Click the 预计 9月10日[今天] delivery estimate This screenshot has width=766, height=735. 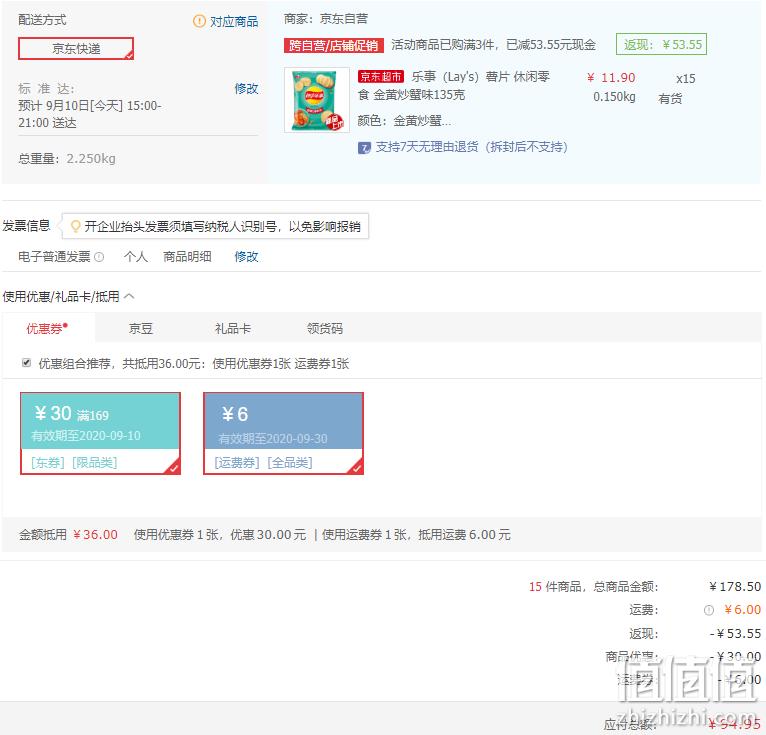[89, 114]
